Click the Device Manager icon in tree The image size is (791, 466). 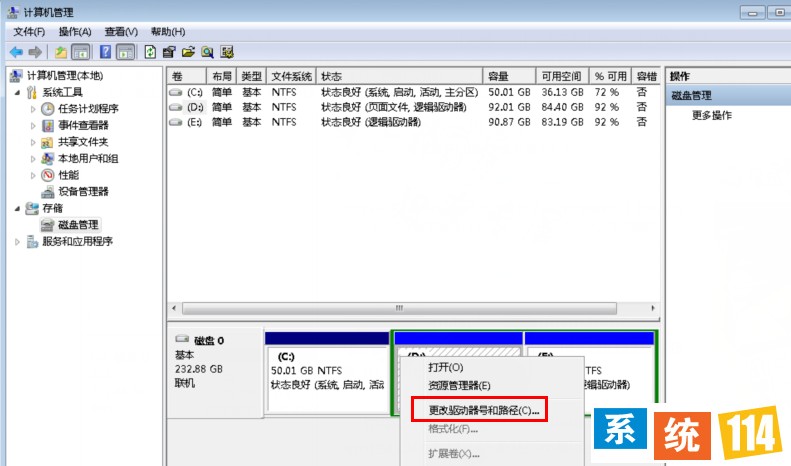coord(47,192)
